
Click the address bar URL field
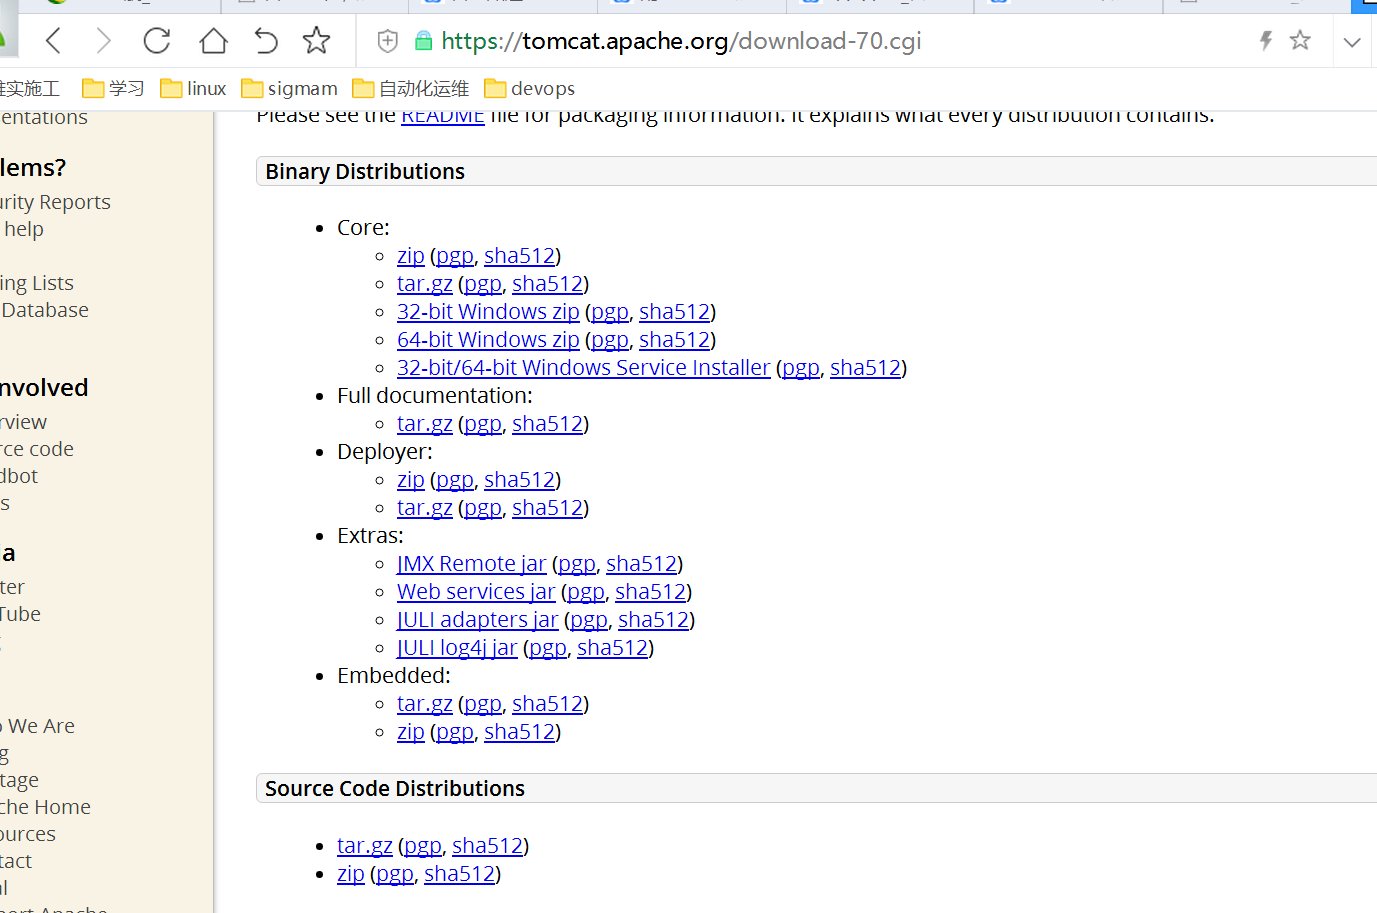point(680,41)
